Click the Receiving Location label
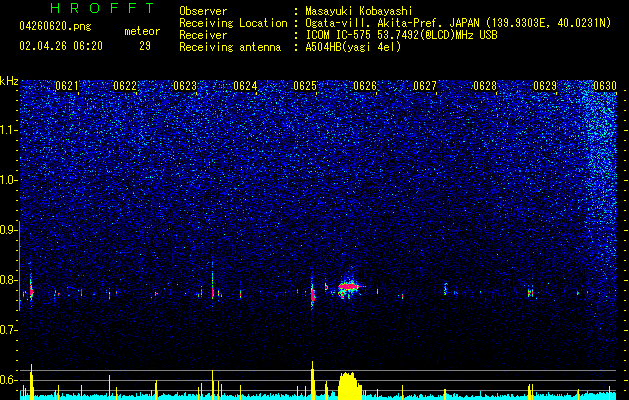This screenshot has width=629, height=400. pos(233,23)
